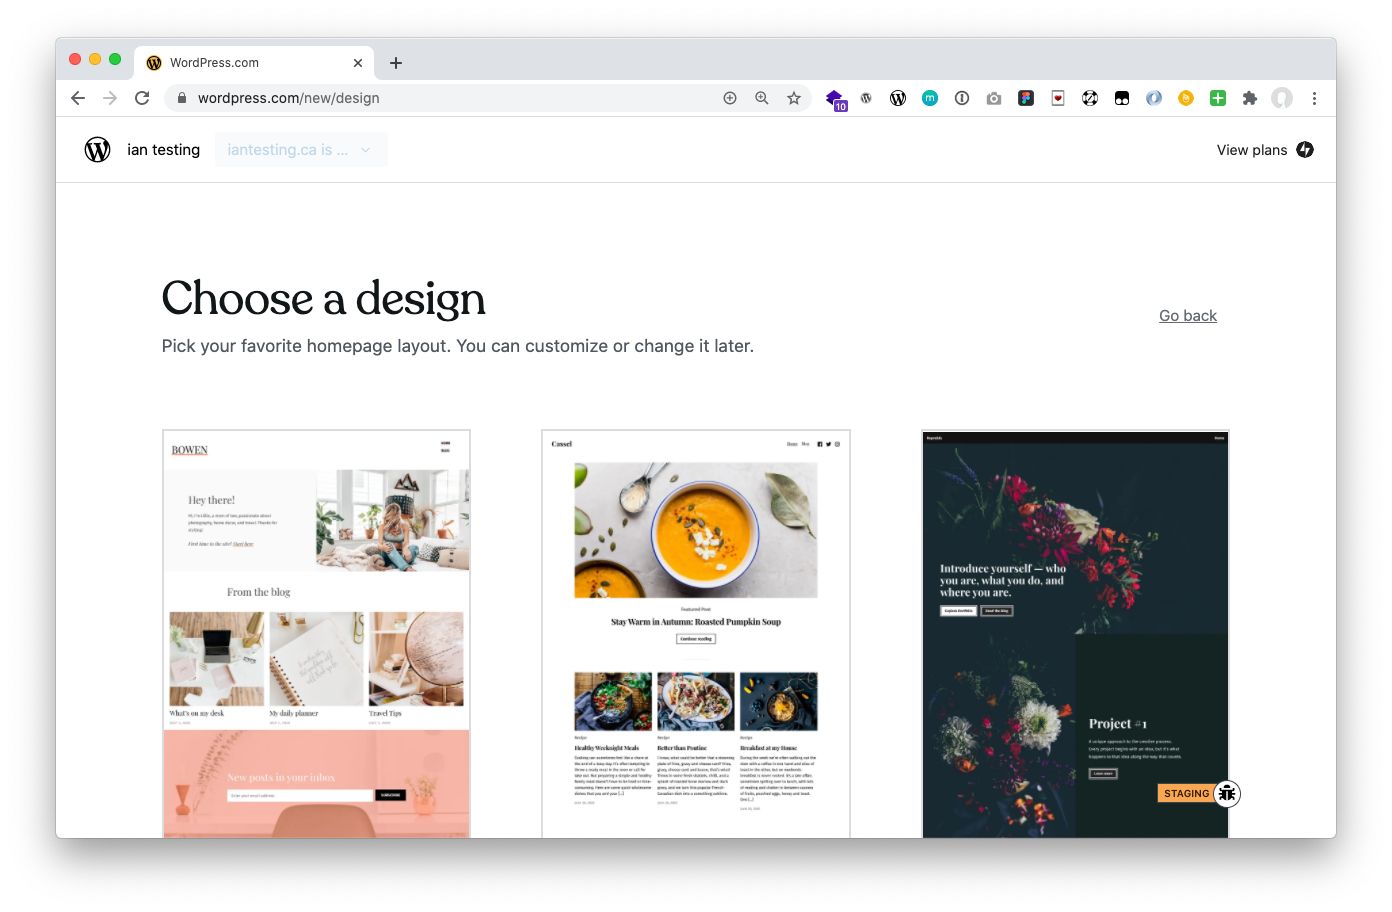This screenshot has height=912, width=1392.
Task: Open the Chrome three-dot menu
Action: [1314, 98]
